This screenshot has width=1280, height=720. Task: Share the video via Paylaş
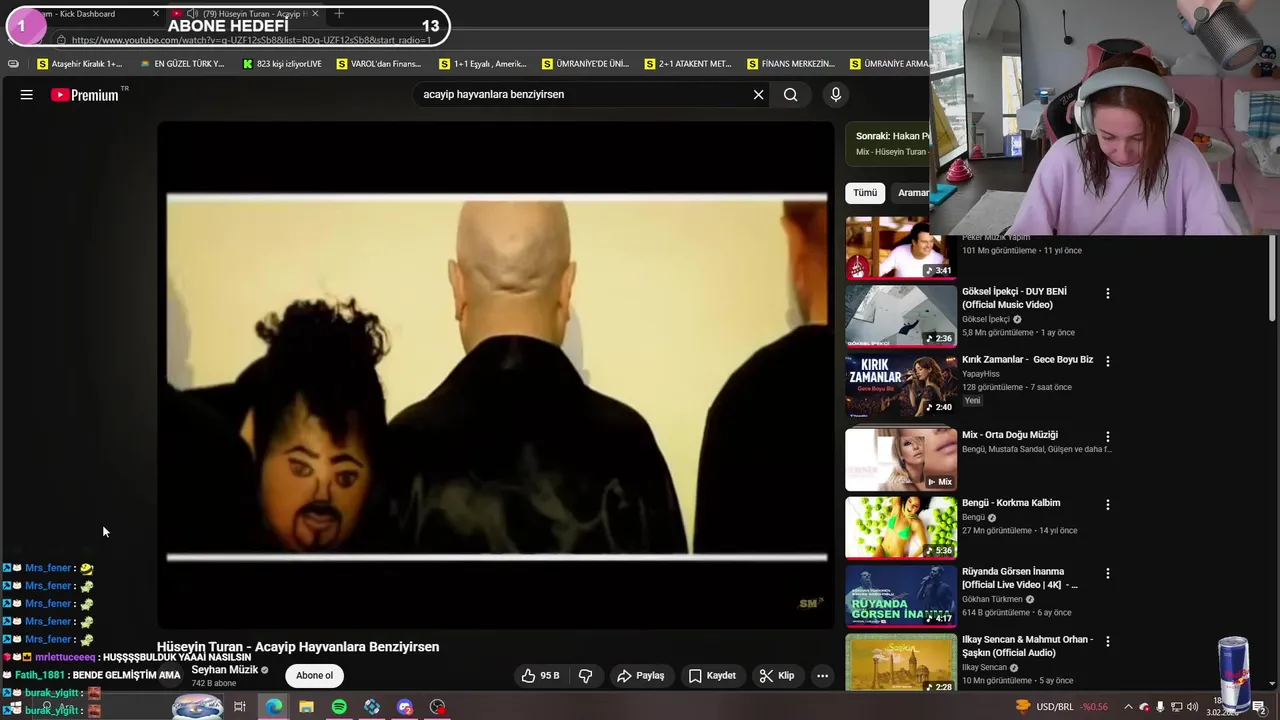click(x=641, y=676)
